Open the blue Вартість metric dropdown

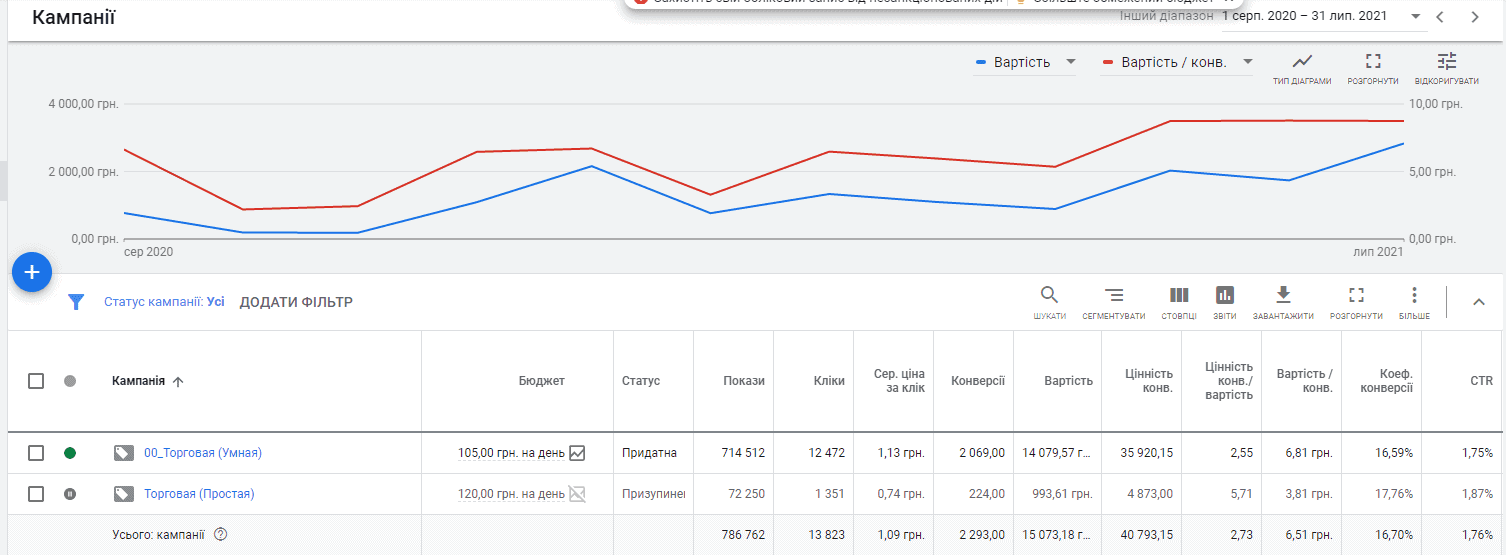pyautogui.click(x=1025, y=62)
